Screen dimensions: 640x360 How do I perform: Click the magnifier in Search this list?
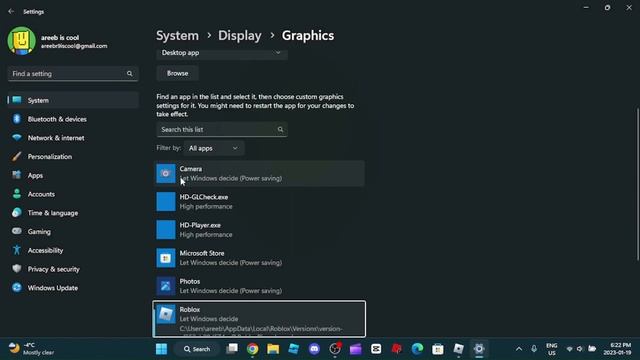[280, 129]
